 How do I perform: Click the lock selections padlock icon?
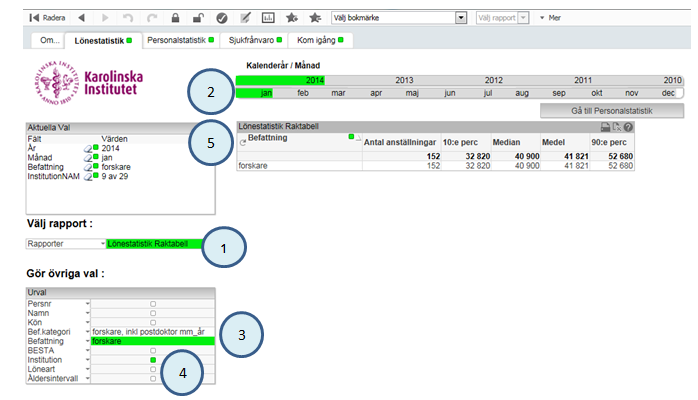(175, 18)
